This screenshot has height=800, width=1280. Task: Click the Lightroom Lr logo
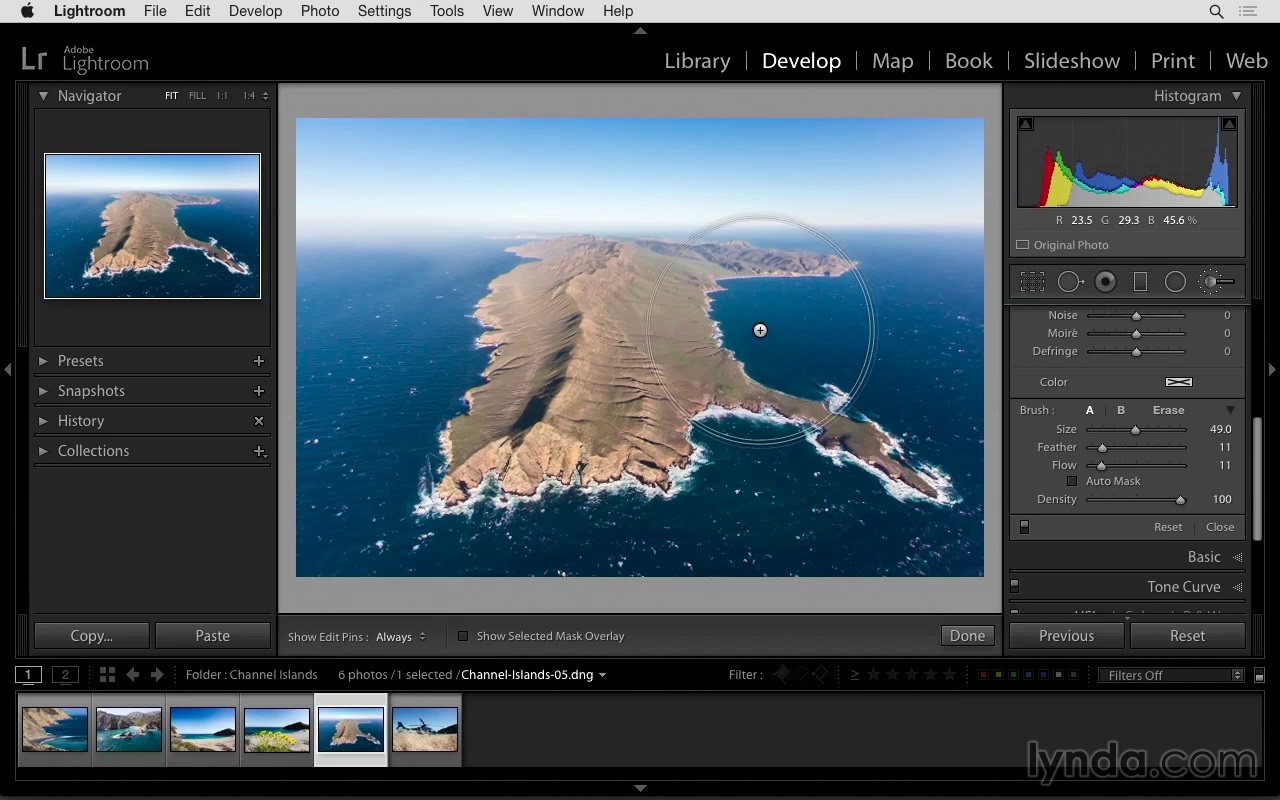34,59
